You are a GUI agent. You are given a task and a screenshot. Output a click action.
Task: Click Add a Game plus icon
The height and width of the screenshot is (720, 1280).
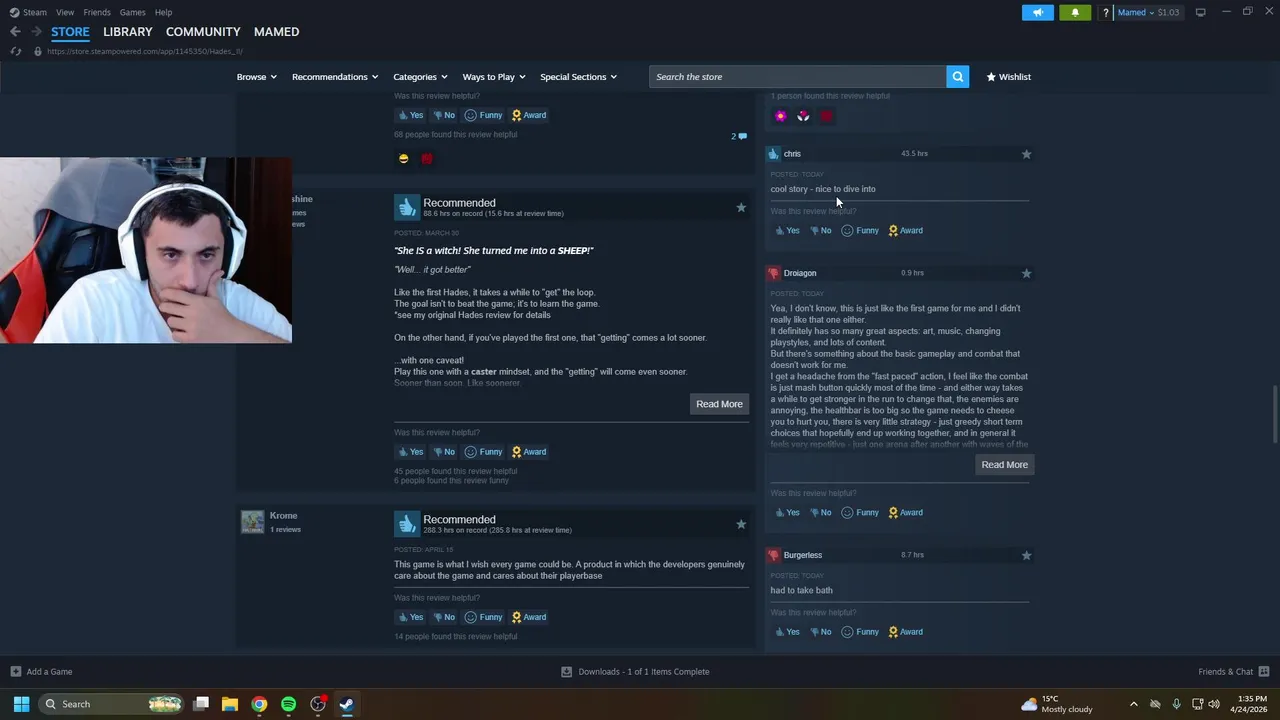click(15, 672)
